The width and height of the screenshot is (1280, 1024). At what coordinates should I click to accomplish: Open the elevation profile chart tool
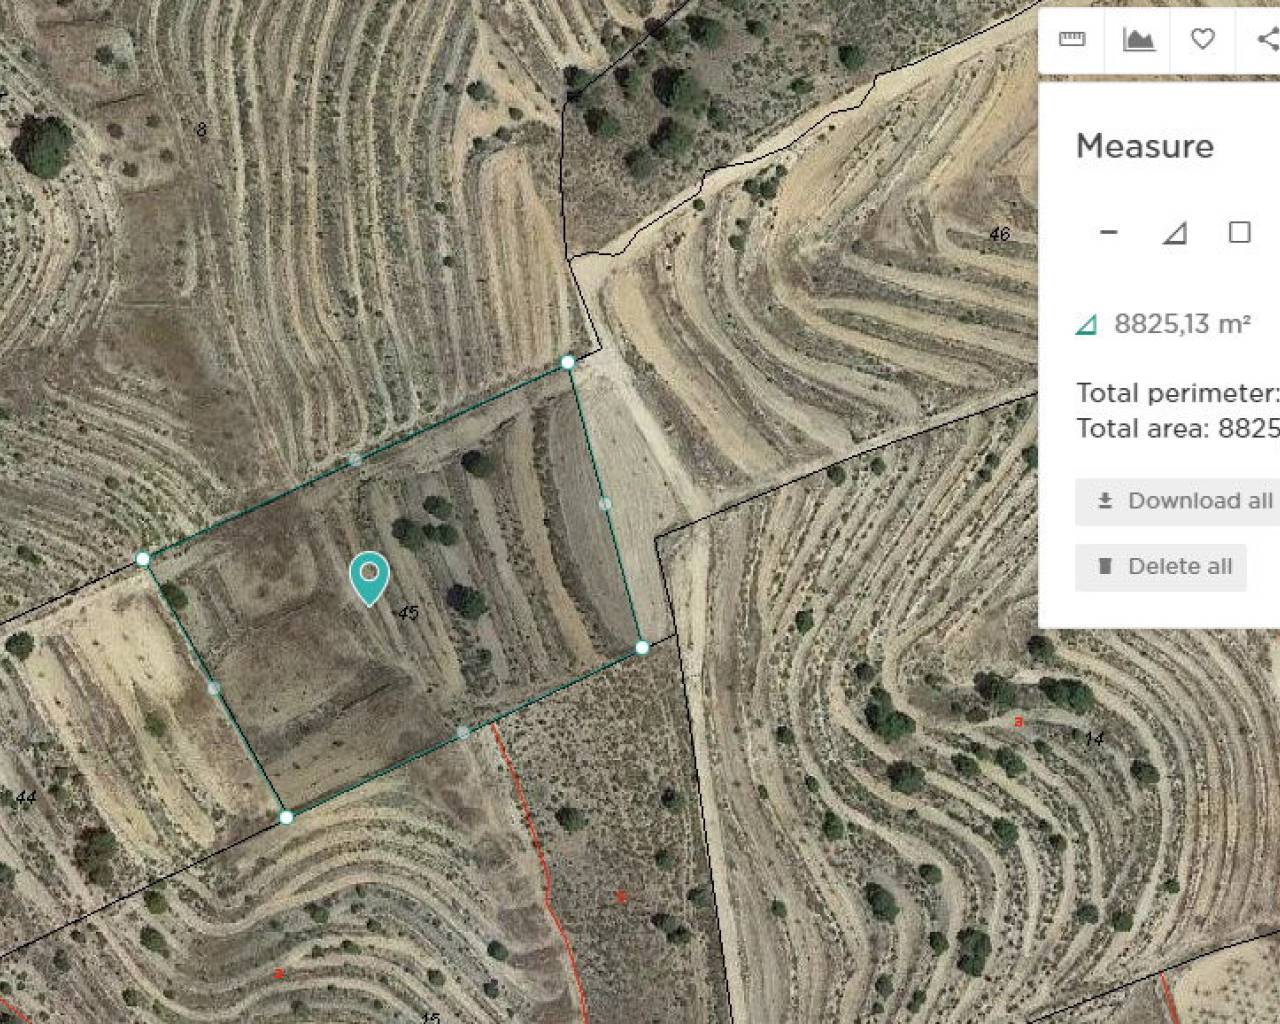pos(1138,39)
